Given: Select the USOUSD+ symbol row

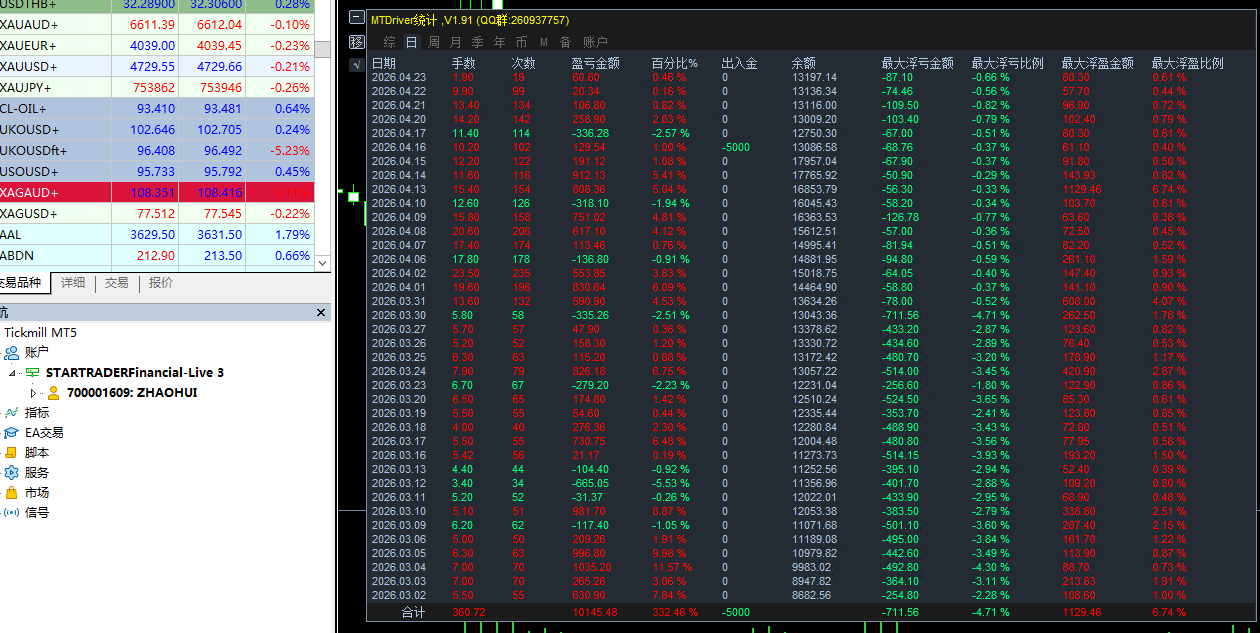Looking at the screenshot, I should (157, 171).
